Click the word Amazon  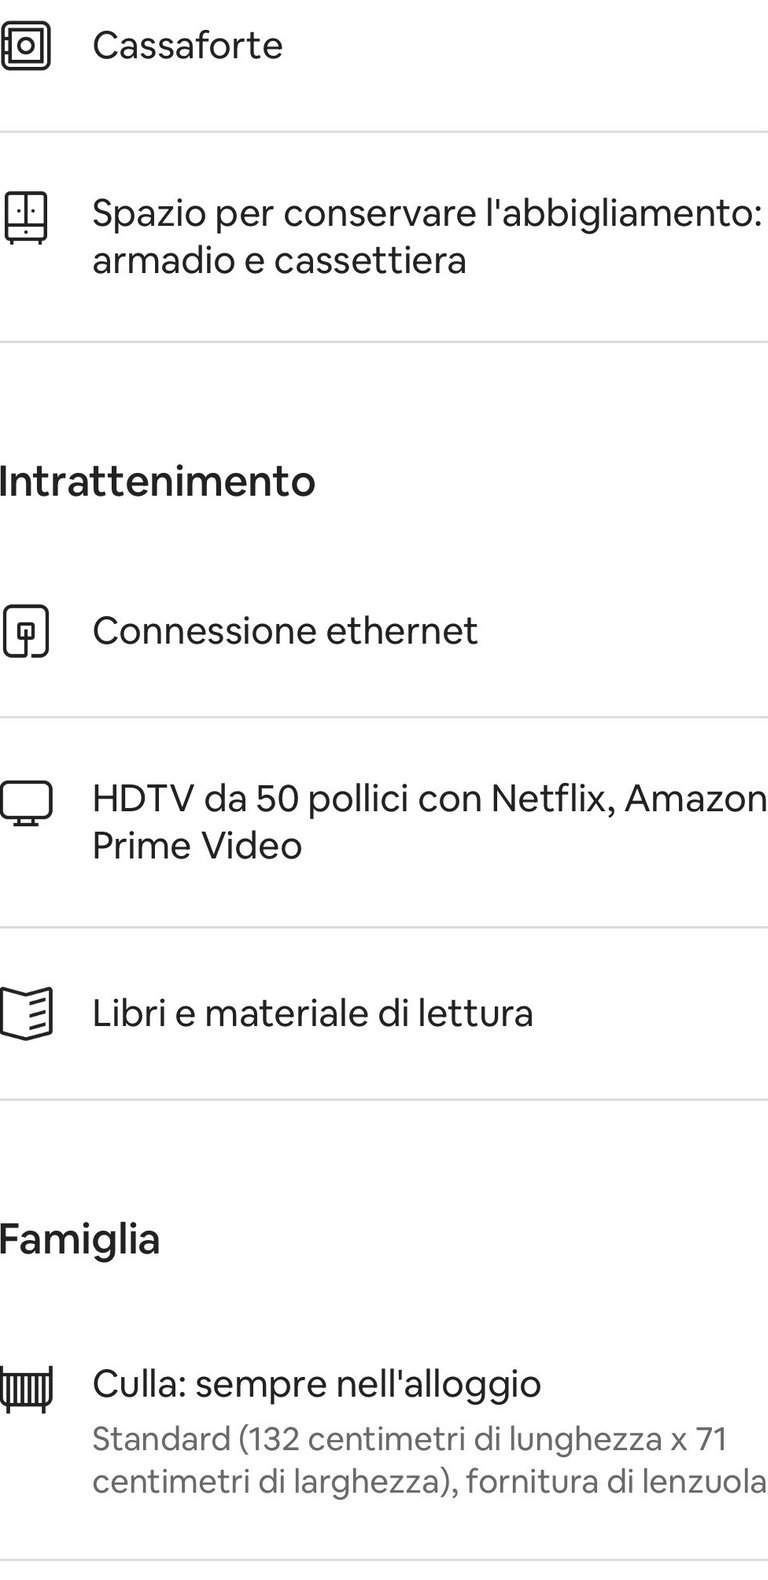point(695,799)
